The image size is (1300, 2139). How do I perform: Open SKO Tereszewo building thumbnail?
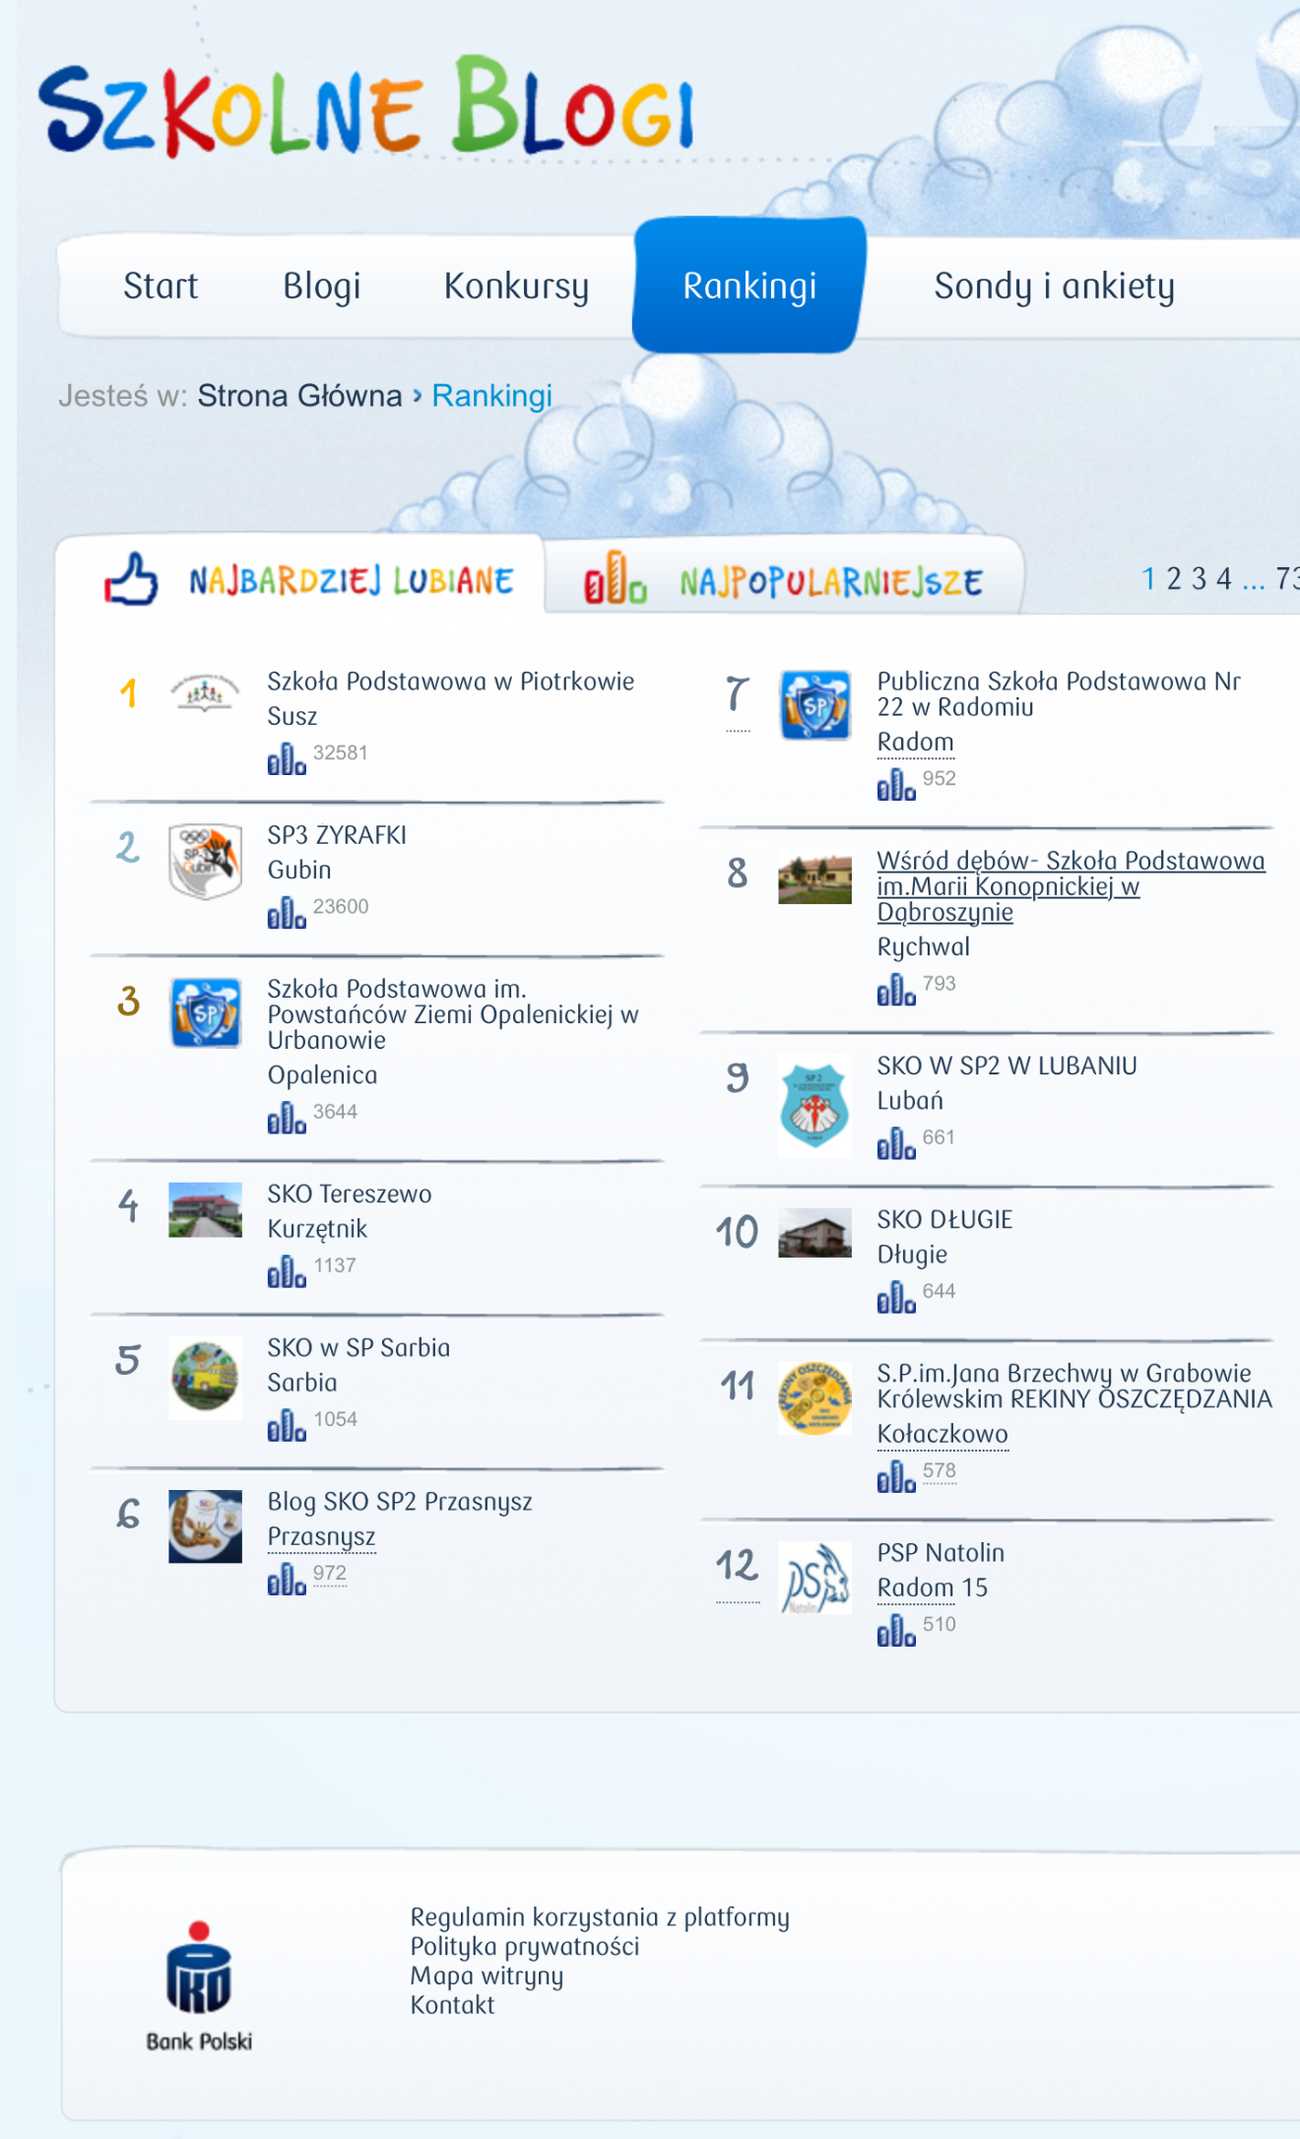205,1209
